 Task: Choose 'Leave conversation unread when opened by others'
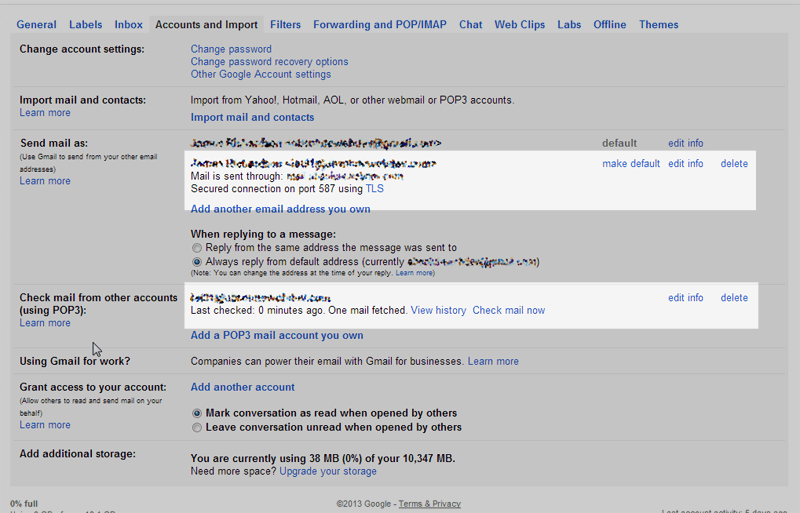pos(197,428)
